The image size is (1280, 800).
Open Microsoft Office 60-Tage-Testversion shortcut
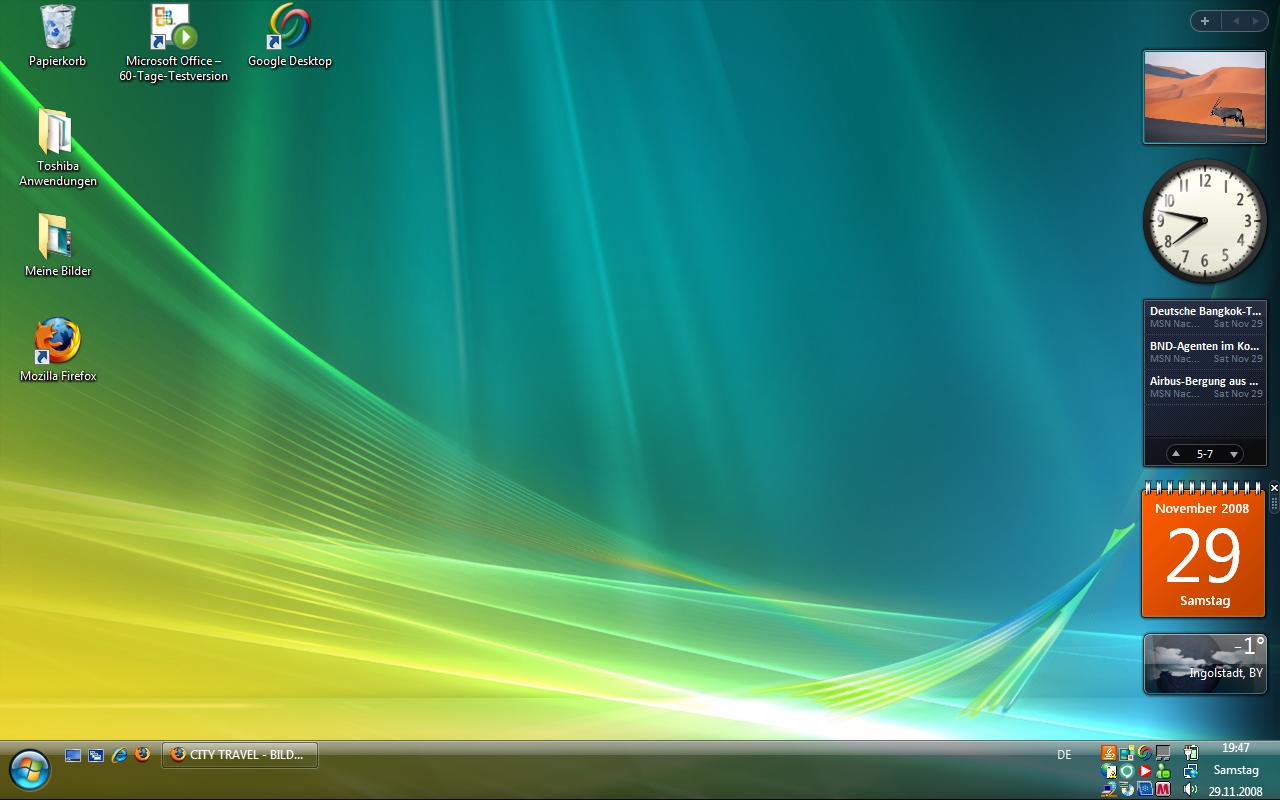click(x=174, y=28)
